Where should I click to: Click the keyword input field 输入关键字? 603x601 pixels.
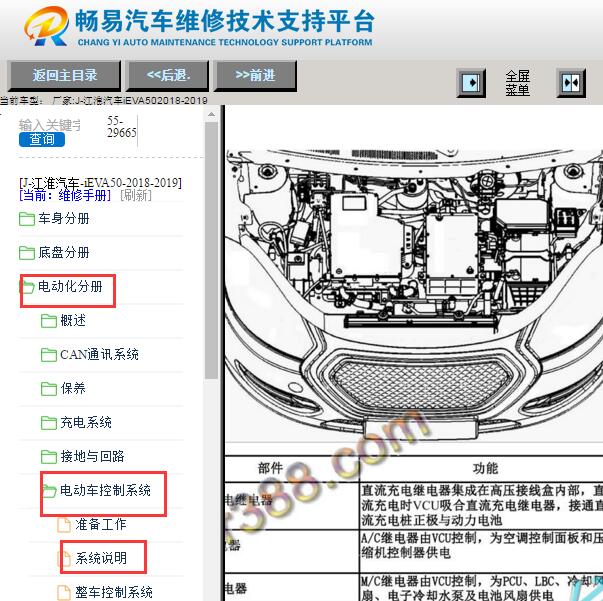[50, 125]
